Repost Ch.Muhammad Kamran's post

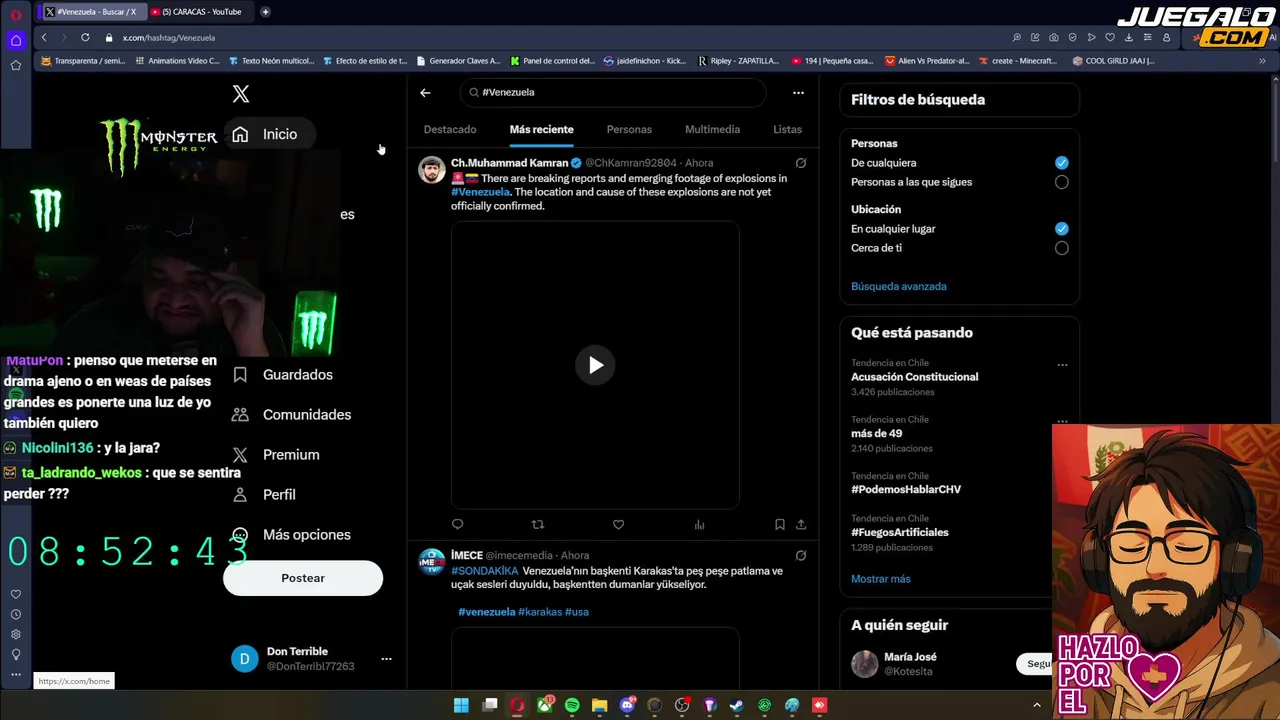coord(538,524)
